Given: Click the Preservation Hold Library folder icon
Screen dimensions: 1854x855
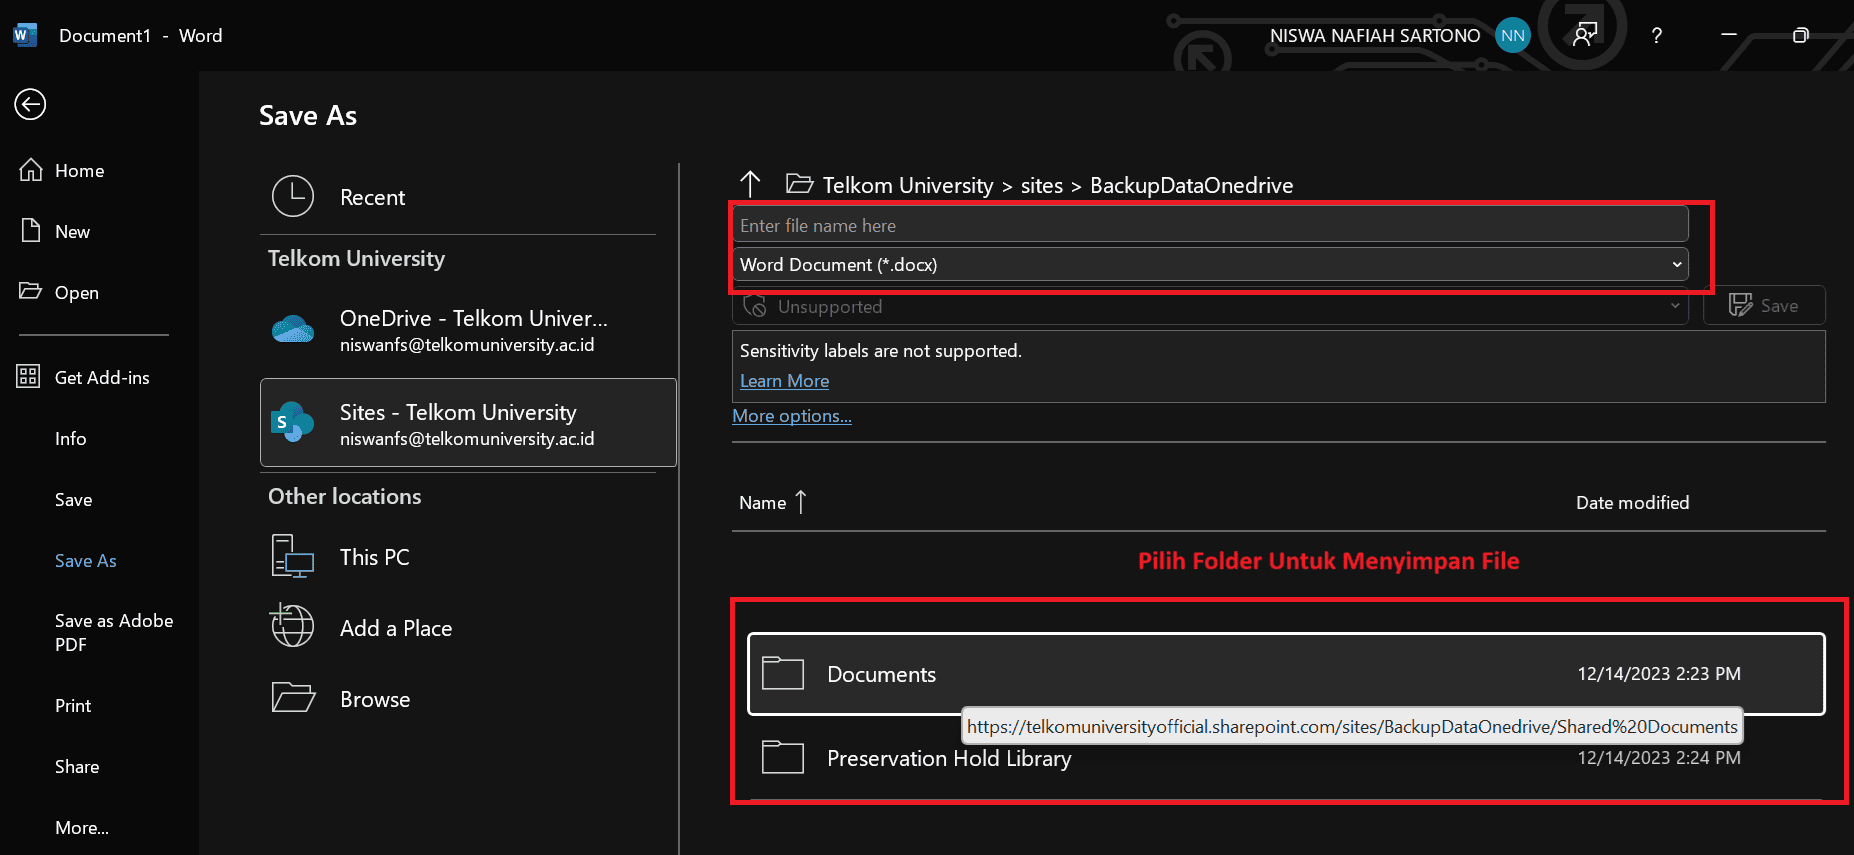Looking at the screenshot, I should point(783,757).
